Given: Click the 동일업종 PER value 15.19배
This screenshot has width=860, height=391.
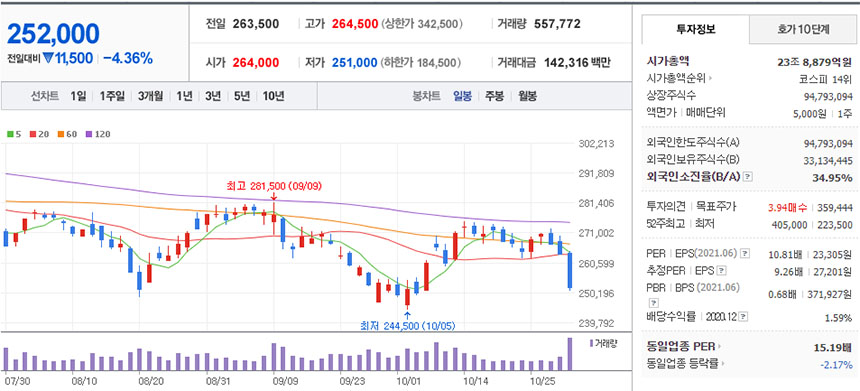Looking at the screenshot, I should (833, 347).
